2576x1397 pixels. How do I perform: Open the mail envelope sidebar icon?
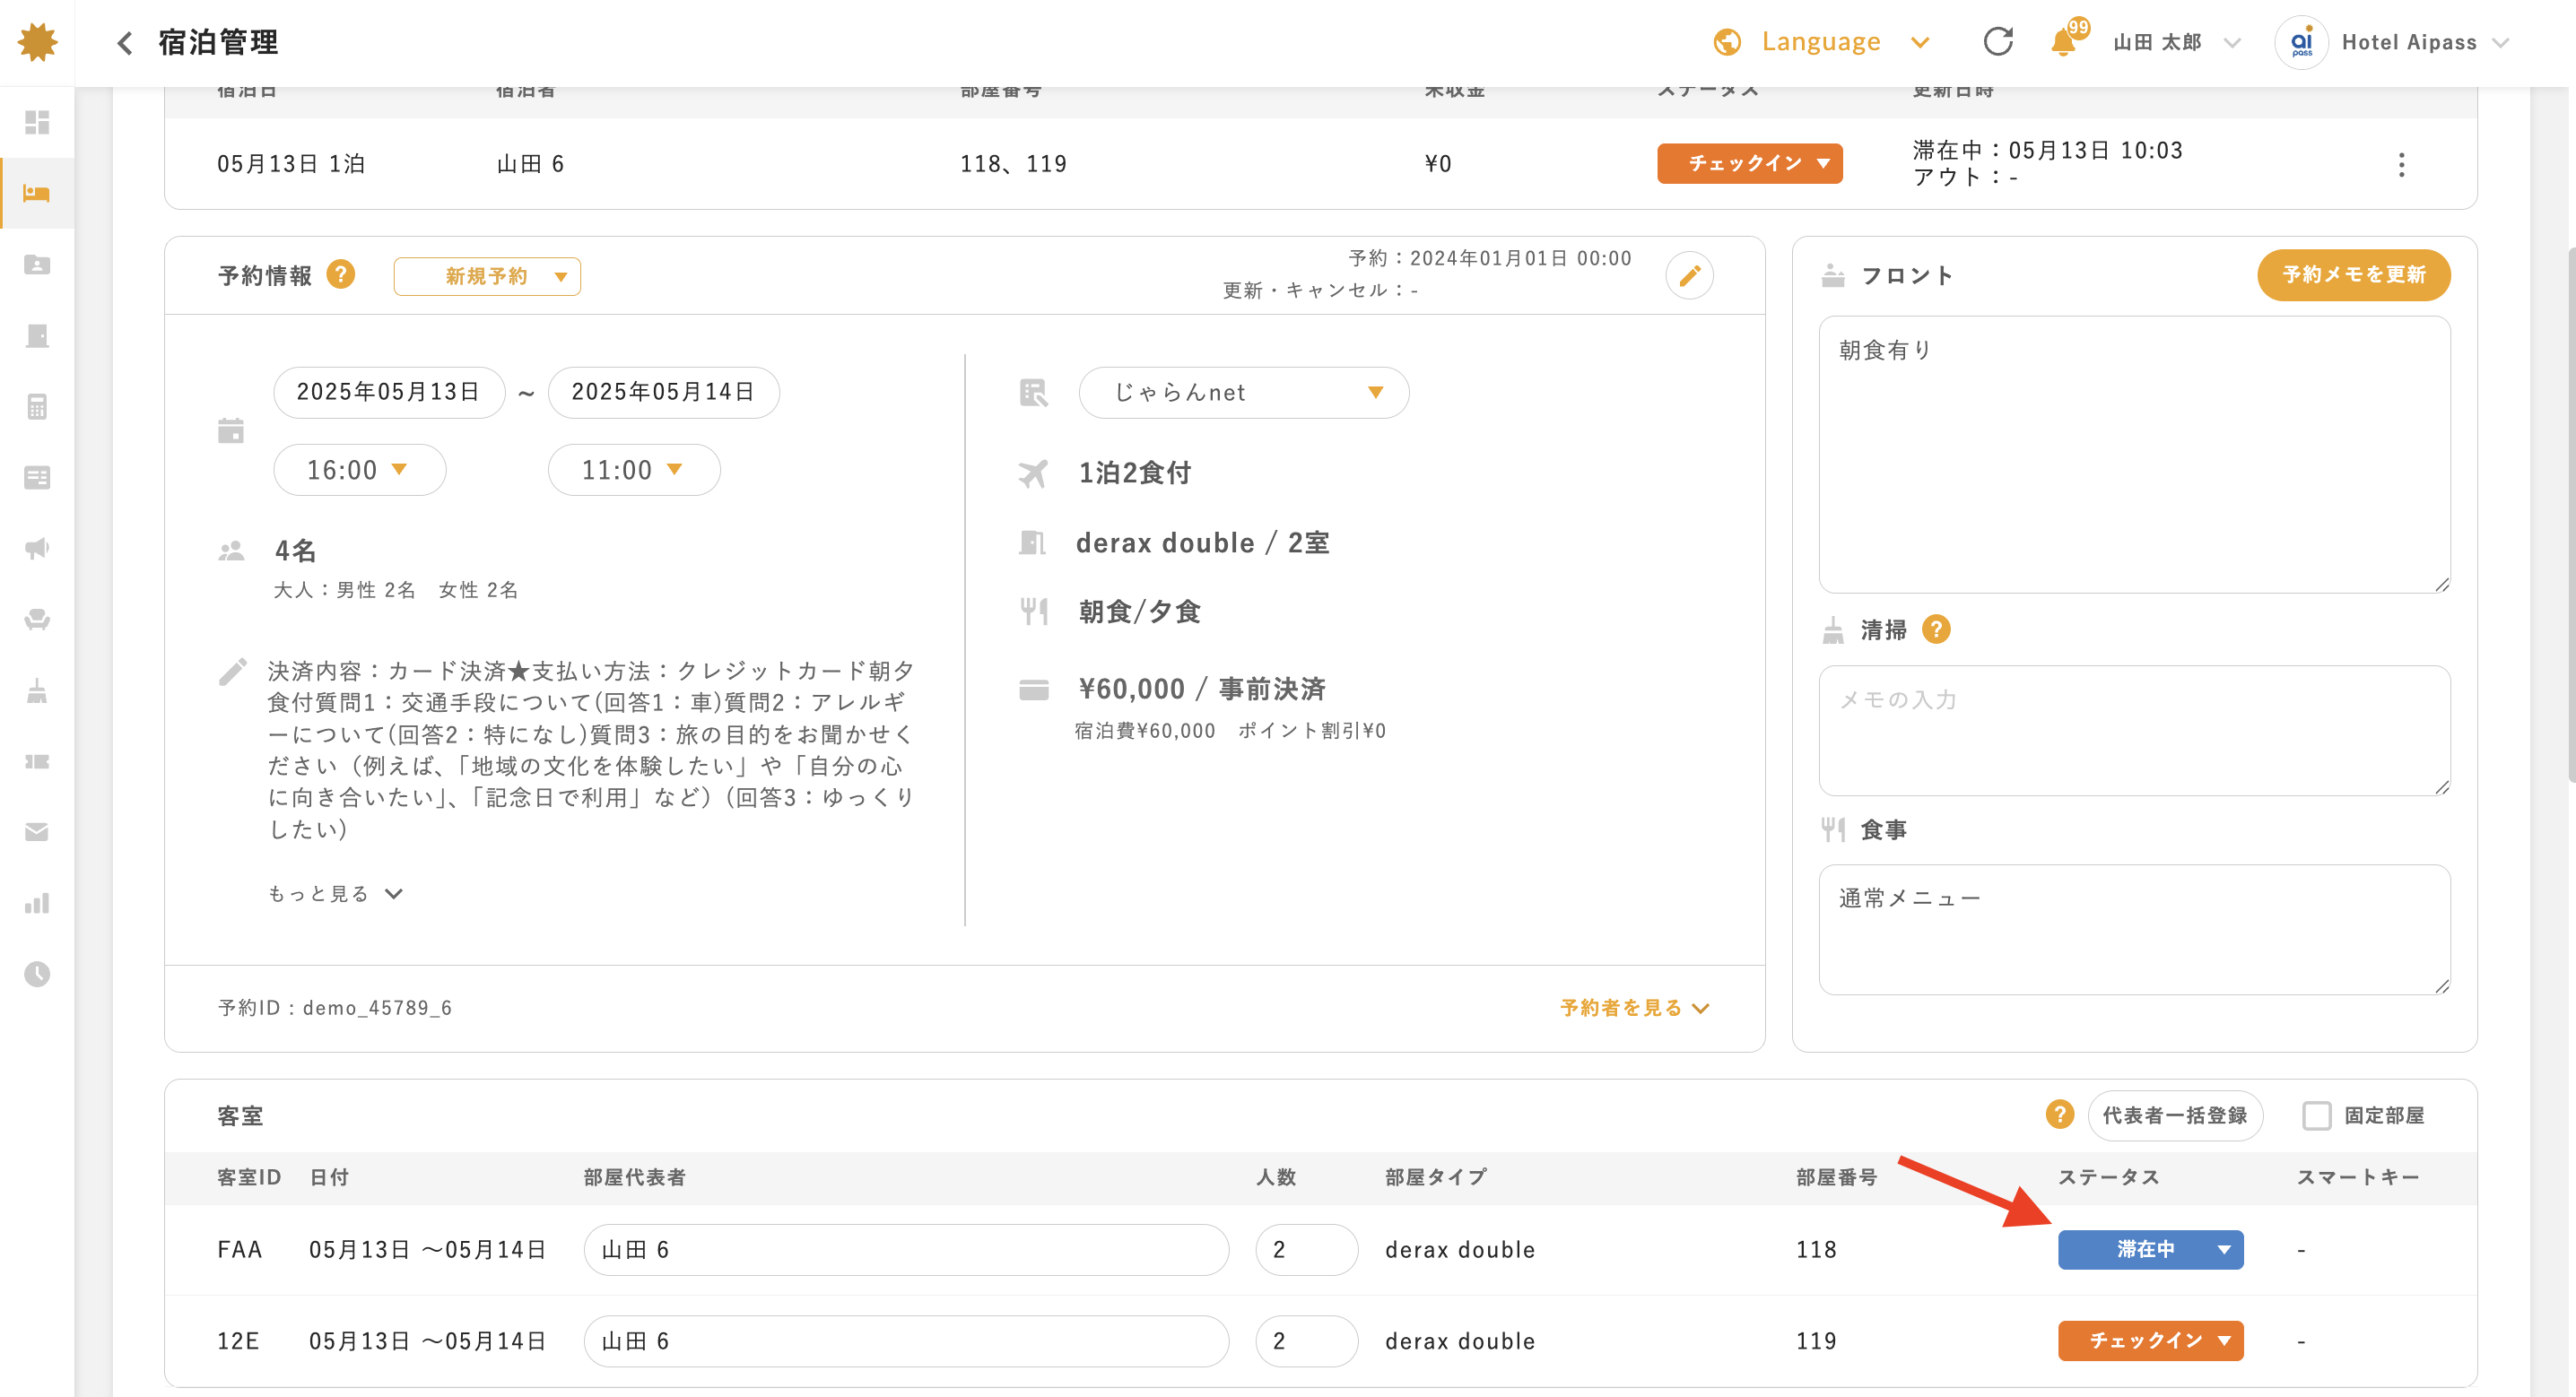[x=37, y=832]
